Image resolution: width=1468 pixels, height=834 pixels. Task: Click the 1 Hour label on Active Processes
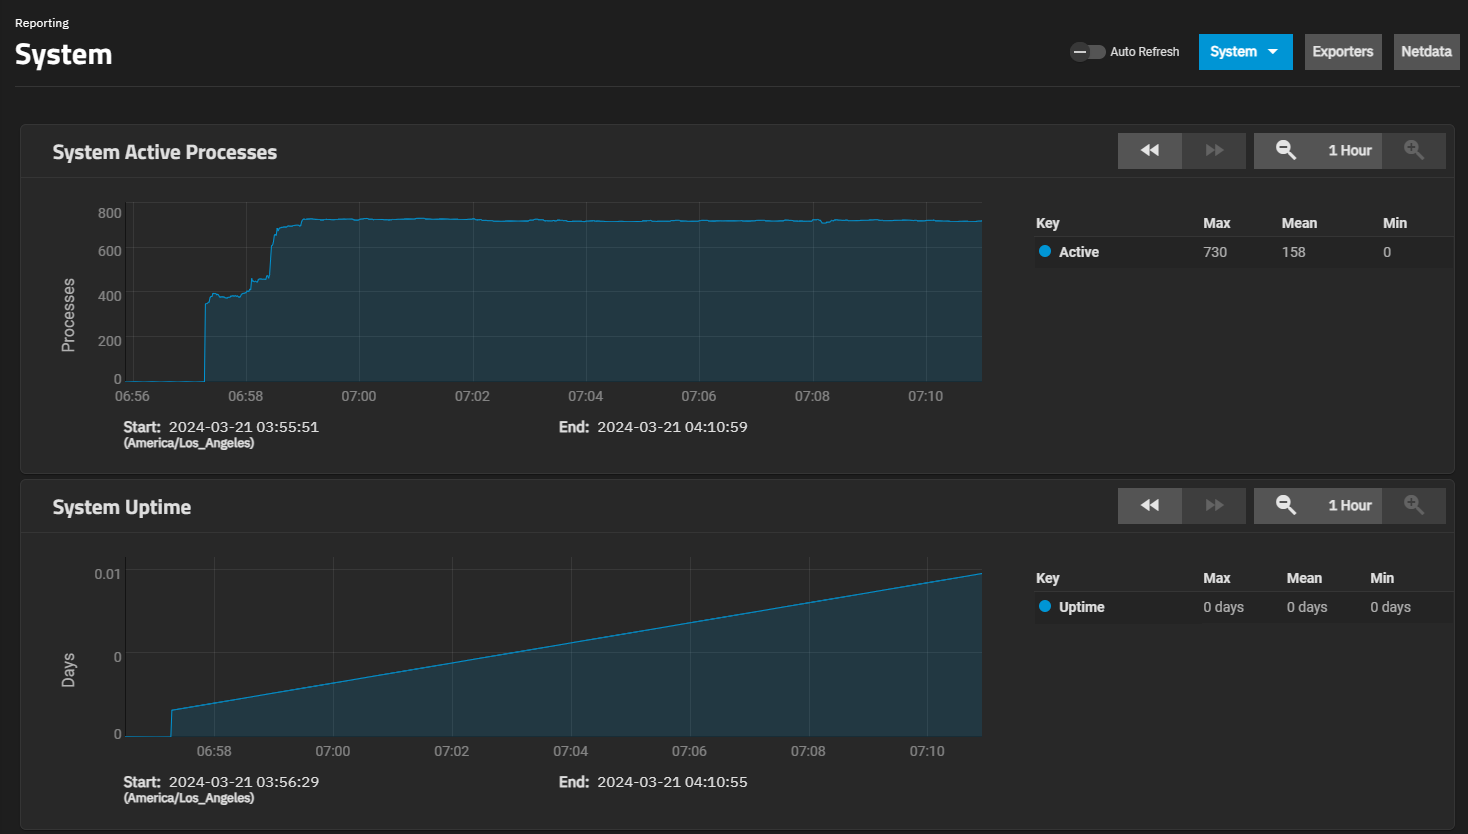coord(1349,151)
